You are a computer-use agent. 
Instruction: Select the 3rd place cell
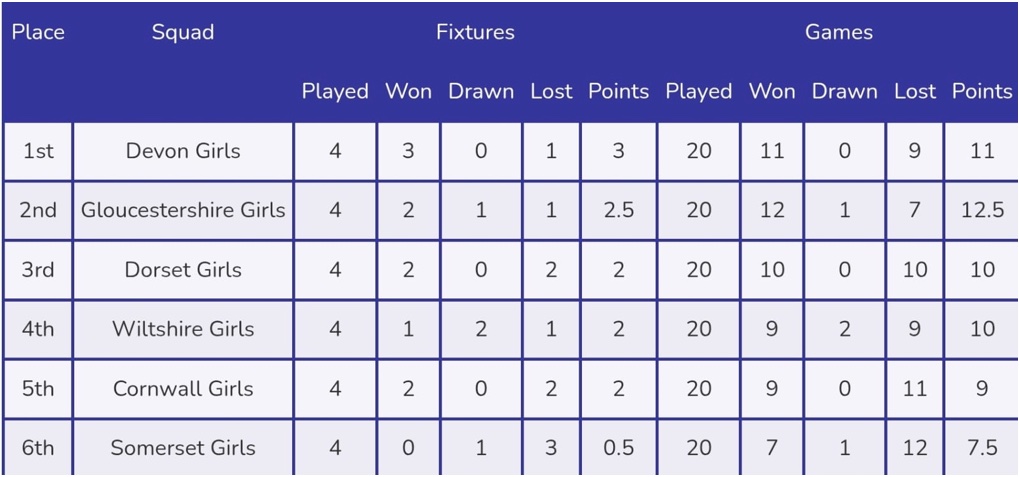pyautogui.click(x=38, y=270)
